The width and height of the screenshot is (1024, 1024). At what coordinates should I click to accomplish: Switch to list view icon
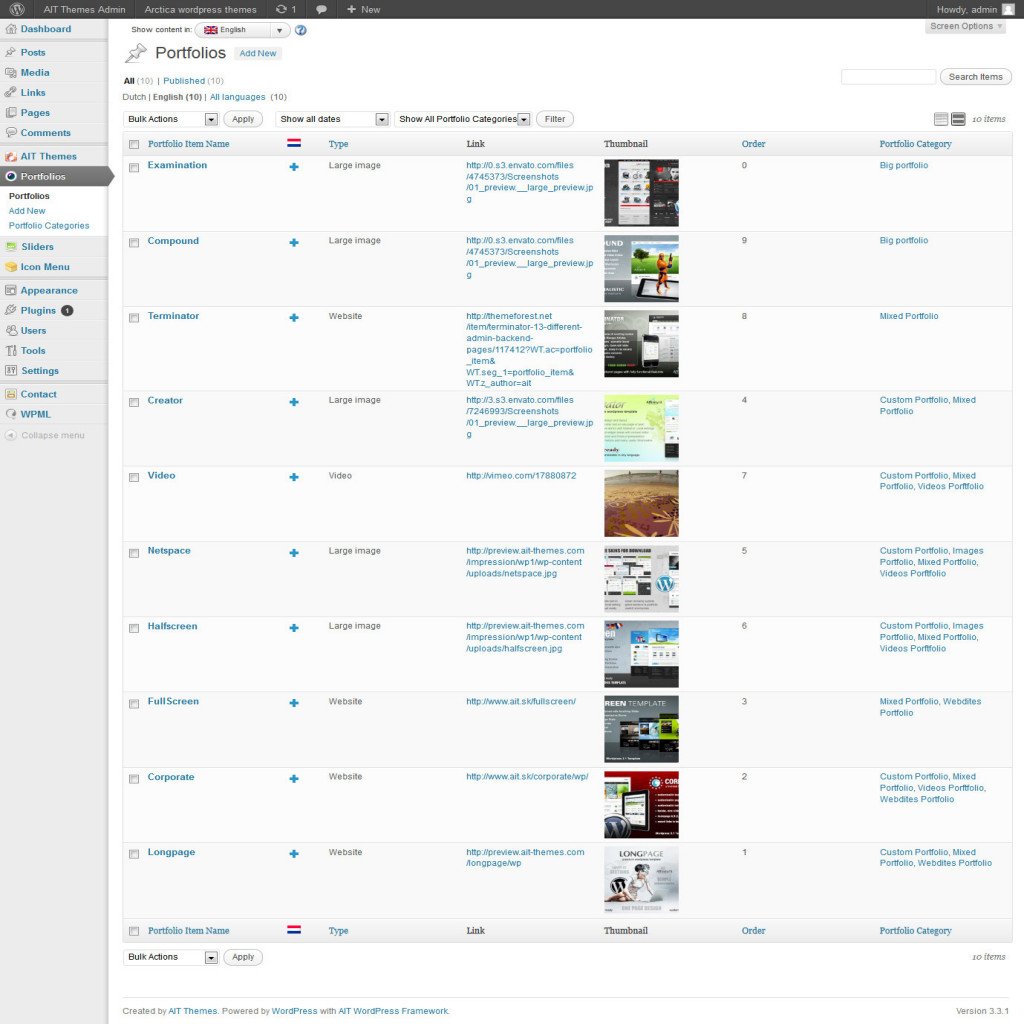[x=941, y=119]
